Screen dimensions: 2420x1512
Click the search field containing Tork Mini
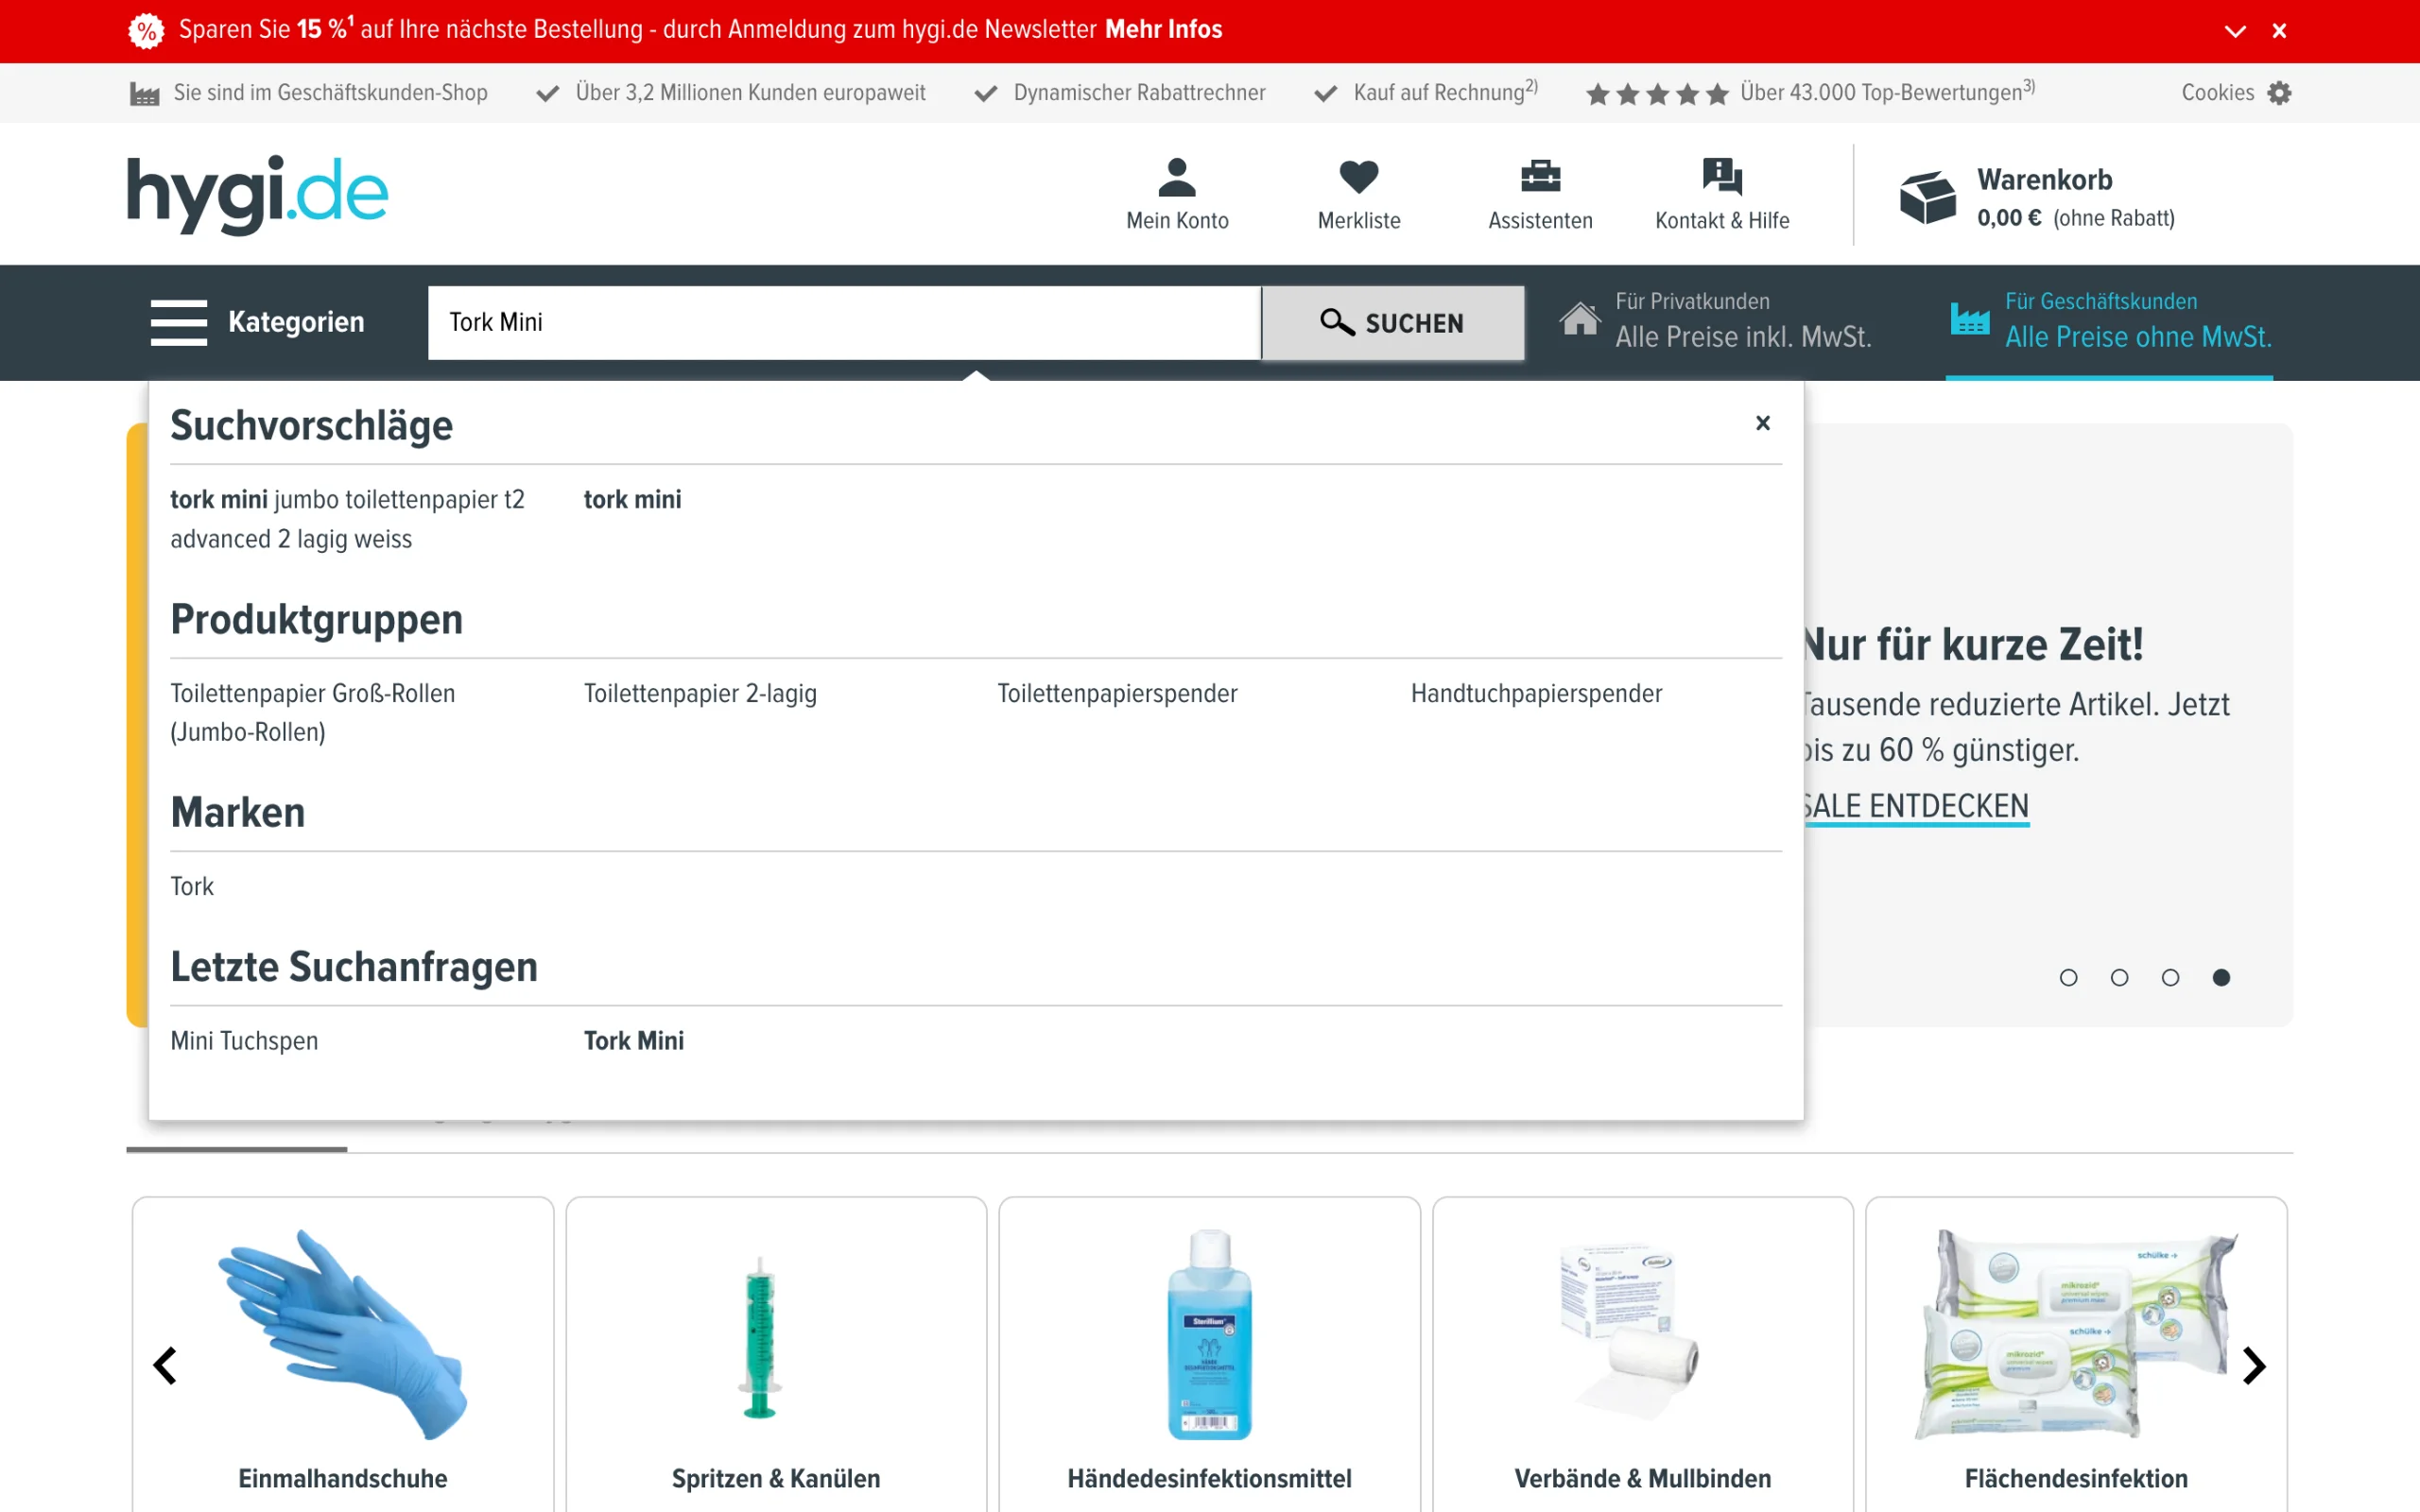click(844, 322)
